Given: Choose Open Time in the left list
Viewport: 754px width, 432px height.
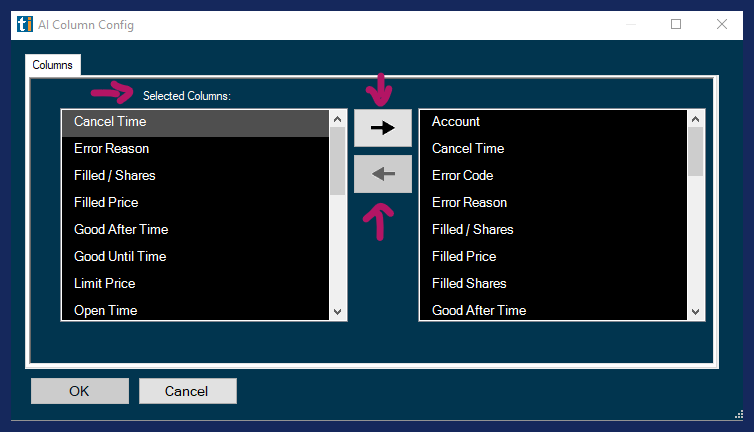Looking at the screenshot, I should pyautogui.click(x=105, y=310).
